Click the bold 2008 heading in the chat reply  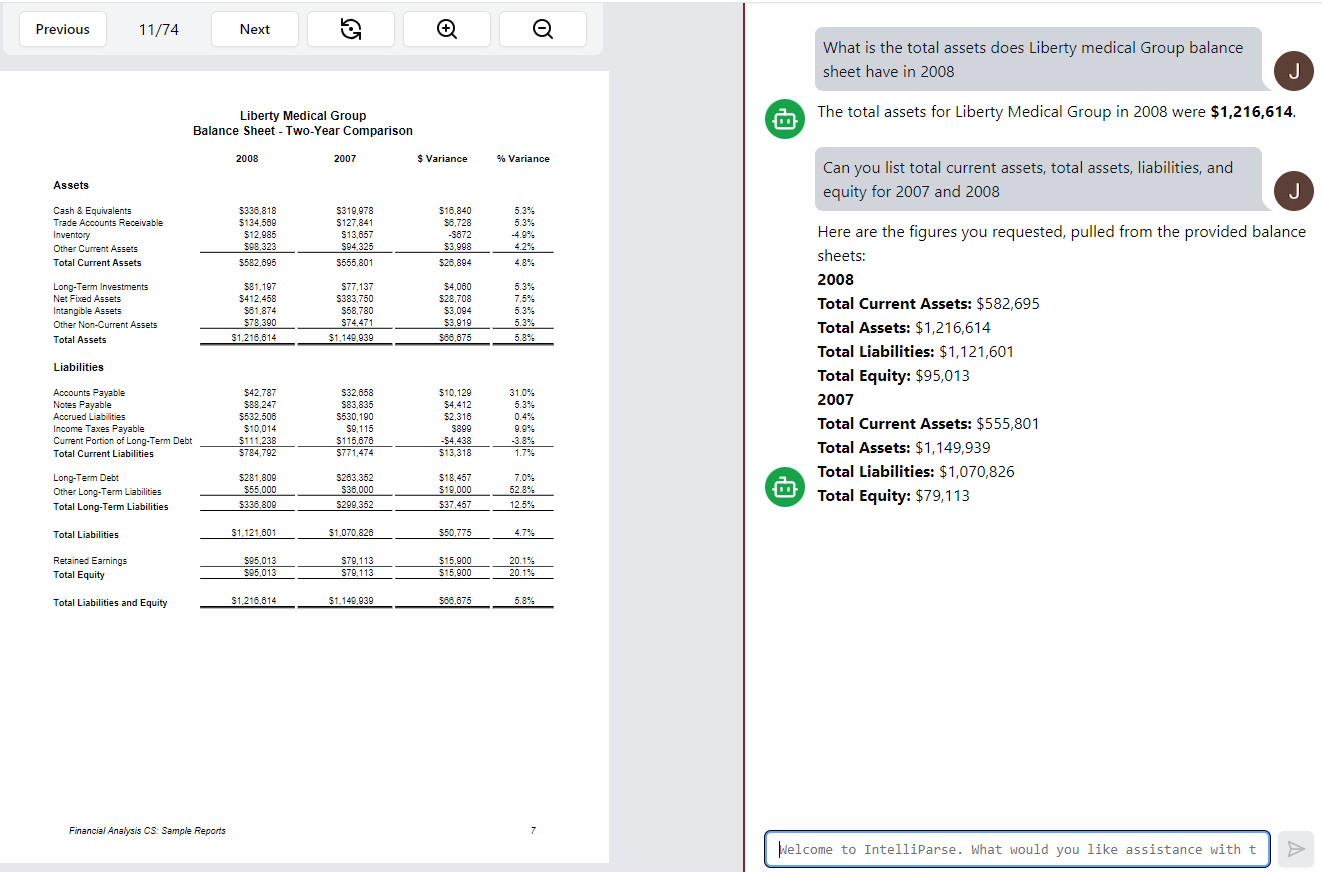point(836,280)
